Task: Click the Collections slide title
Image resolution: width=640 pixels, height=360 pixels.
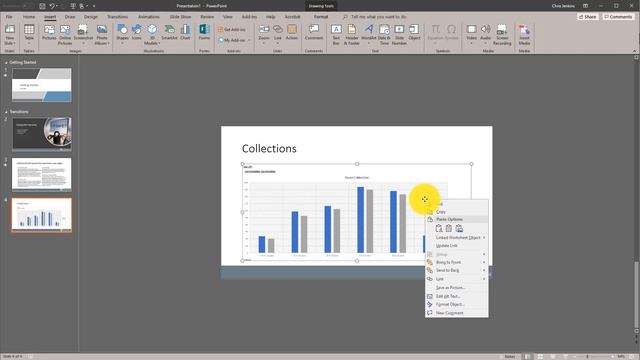Action: (269, 149)
